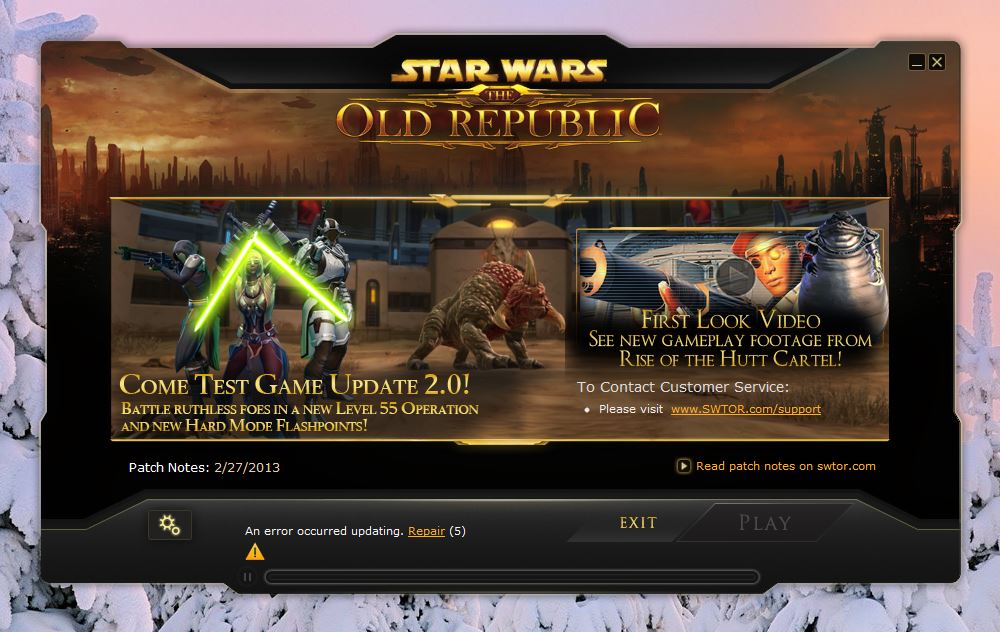This screenshot has width=1000, height=632.
Task: Click the arrow icon beside Read patch notes
Action: 683,466
